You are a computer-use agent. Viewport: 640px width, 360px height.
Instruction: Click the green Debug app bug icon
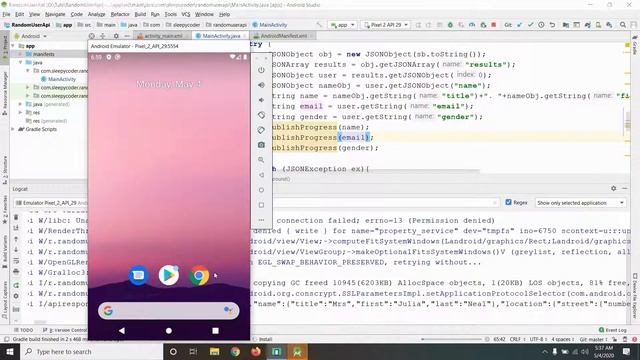pos(450,25)
